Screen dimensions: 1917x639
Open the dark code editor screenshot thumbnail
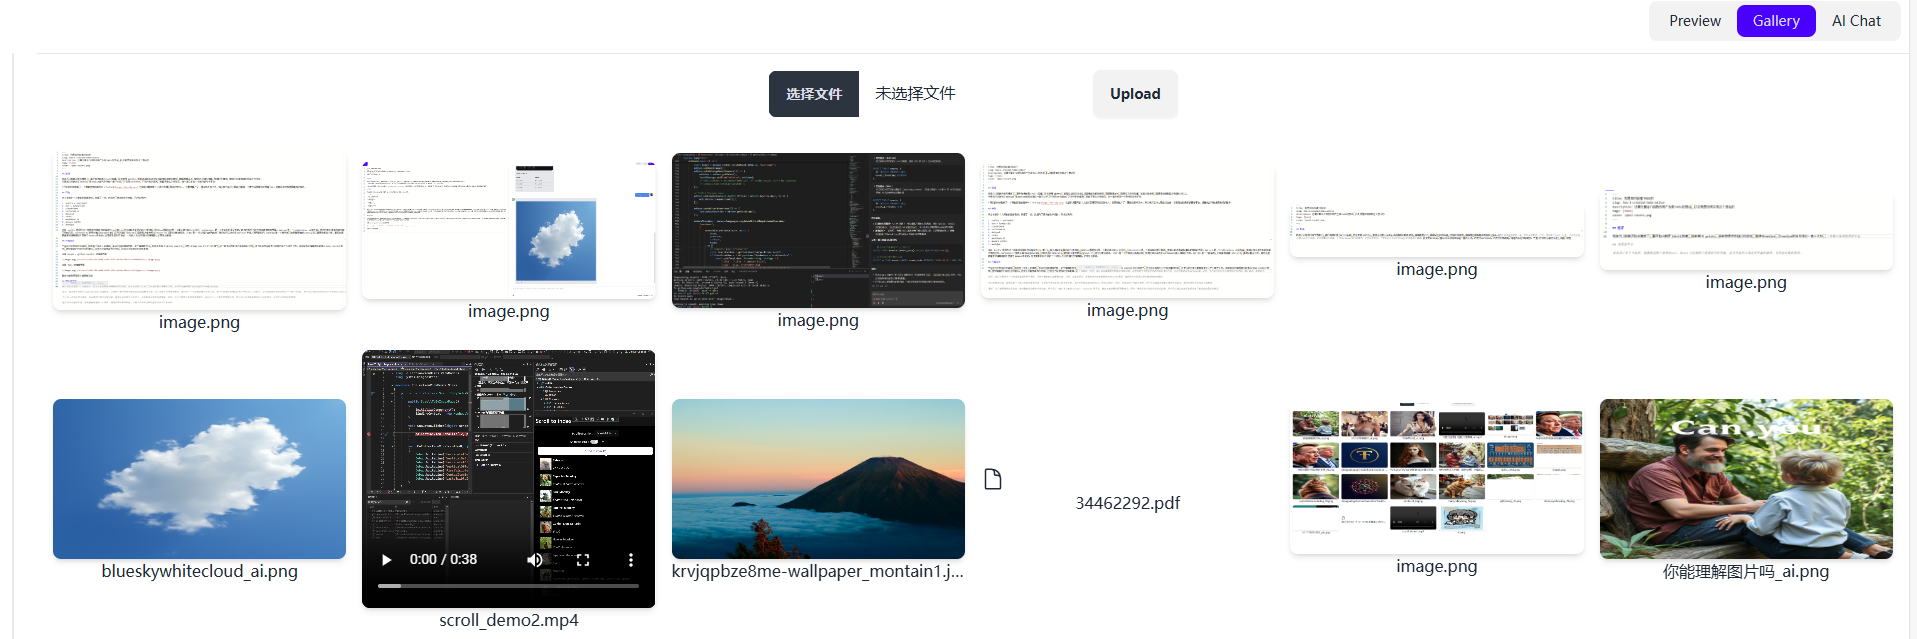[818, 230]
